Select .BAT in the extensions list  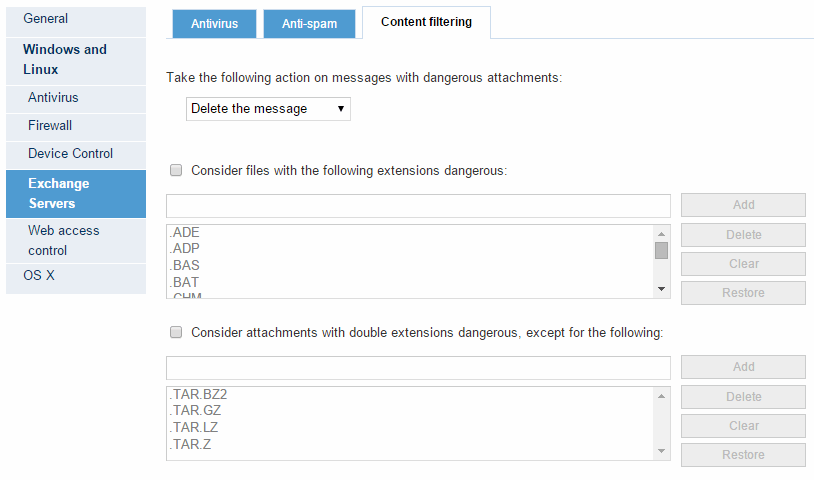coord(186,282)
